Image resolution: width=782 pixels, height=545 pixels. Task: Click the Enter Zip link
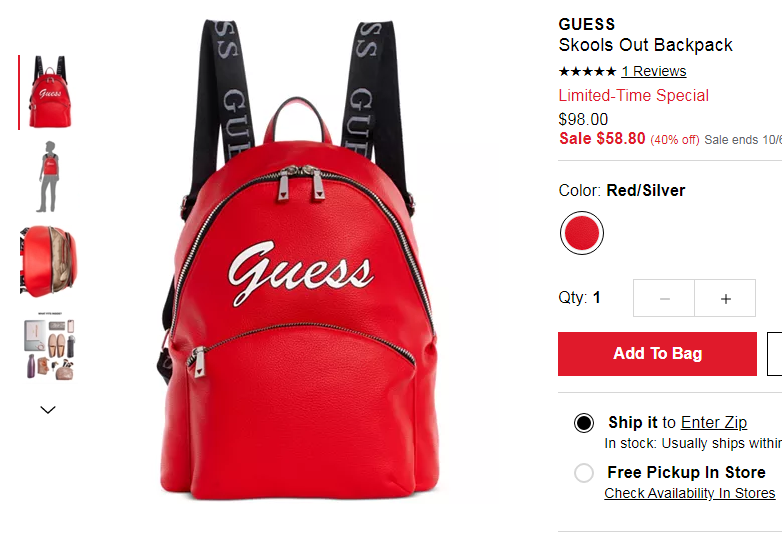point(714,422)
